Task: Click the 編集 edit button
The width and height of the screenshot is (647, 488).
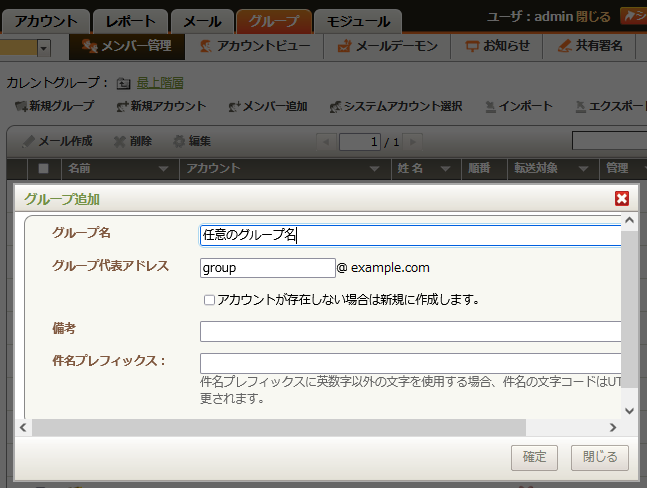Action: (x=192, y=141)
